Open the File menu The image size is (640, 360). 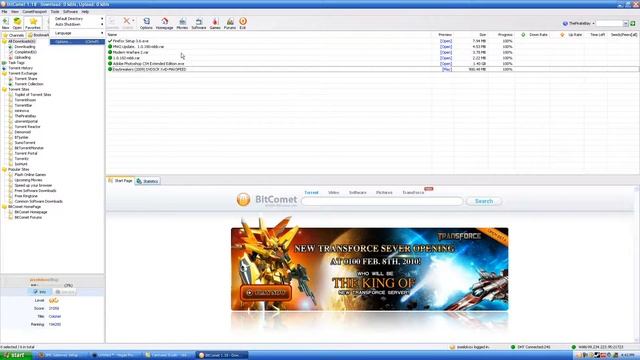pos(4,12)
